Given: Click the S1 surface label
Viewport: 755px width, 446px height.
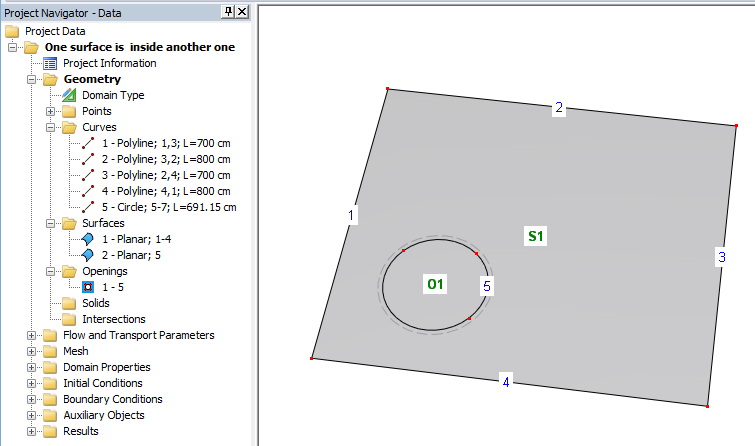Looking at the screenshot, I should [535, 236].
